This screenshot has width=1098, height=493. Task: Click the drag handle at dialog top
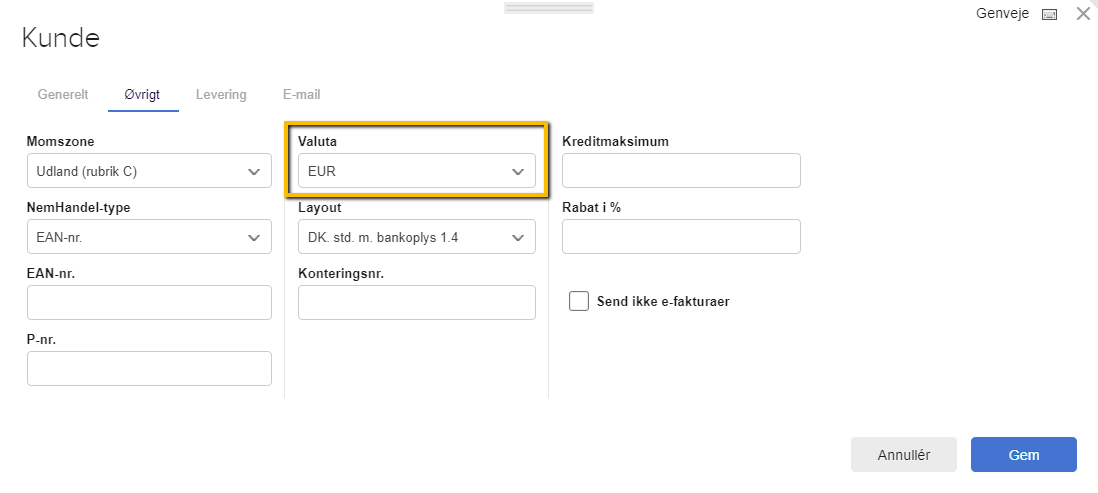[549, 8]
